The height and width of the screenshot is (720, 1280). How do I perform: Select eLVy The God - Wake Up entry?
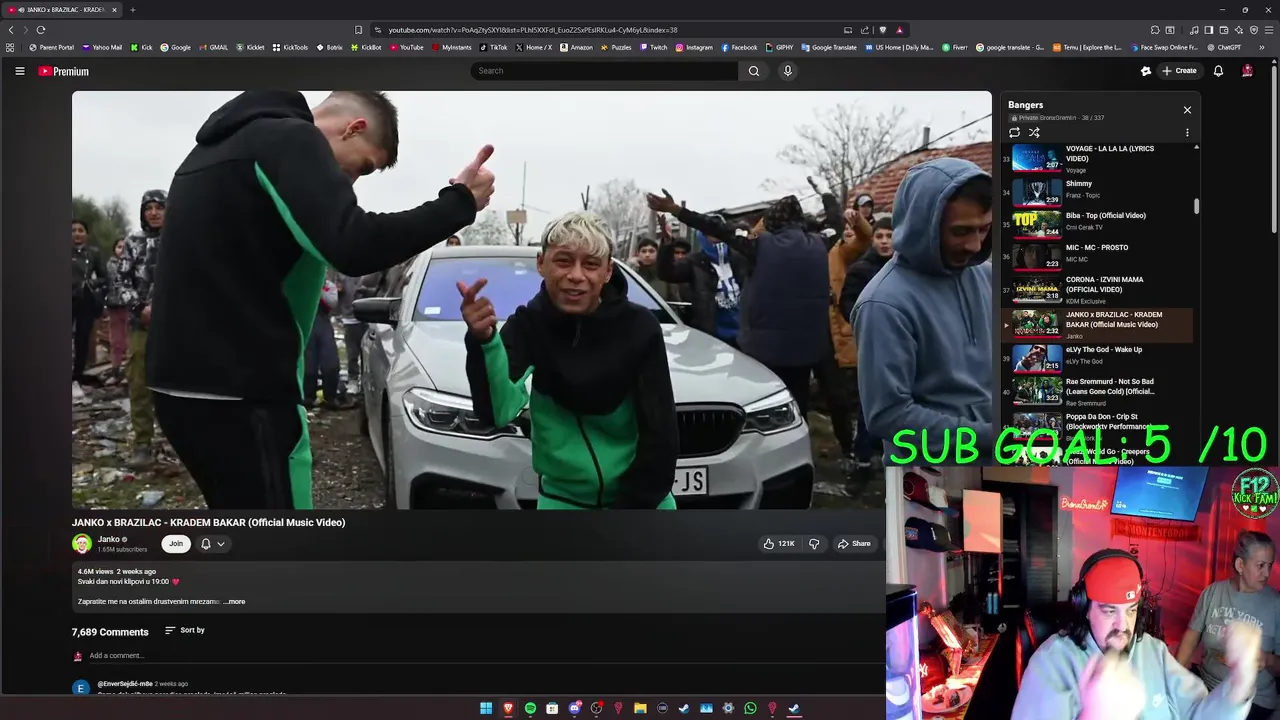1097,357
